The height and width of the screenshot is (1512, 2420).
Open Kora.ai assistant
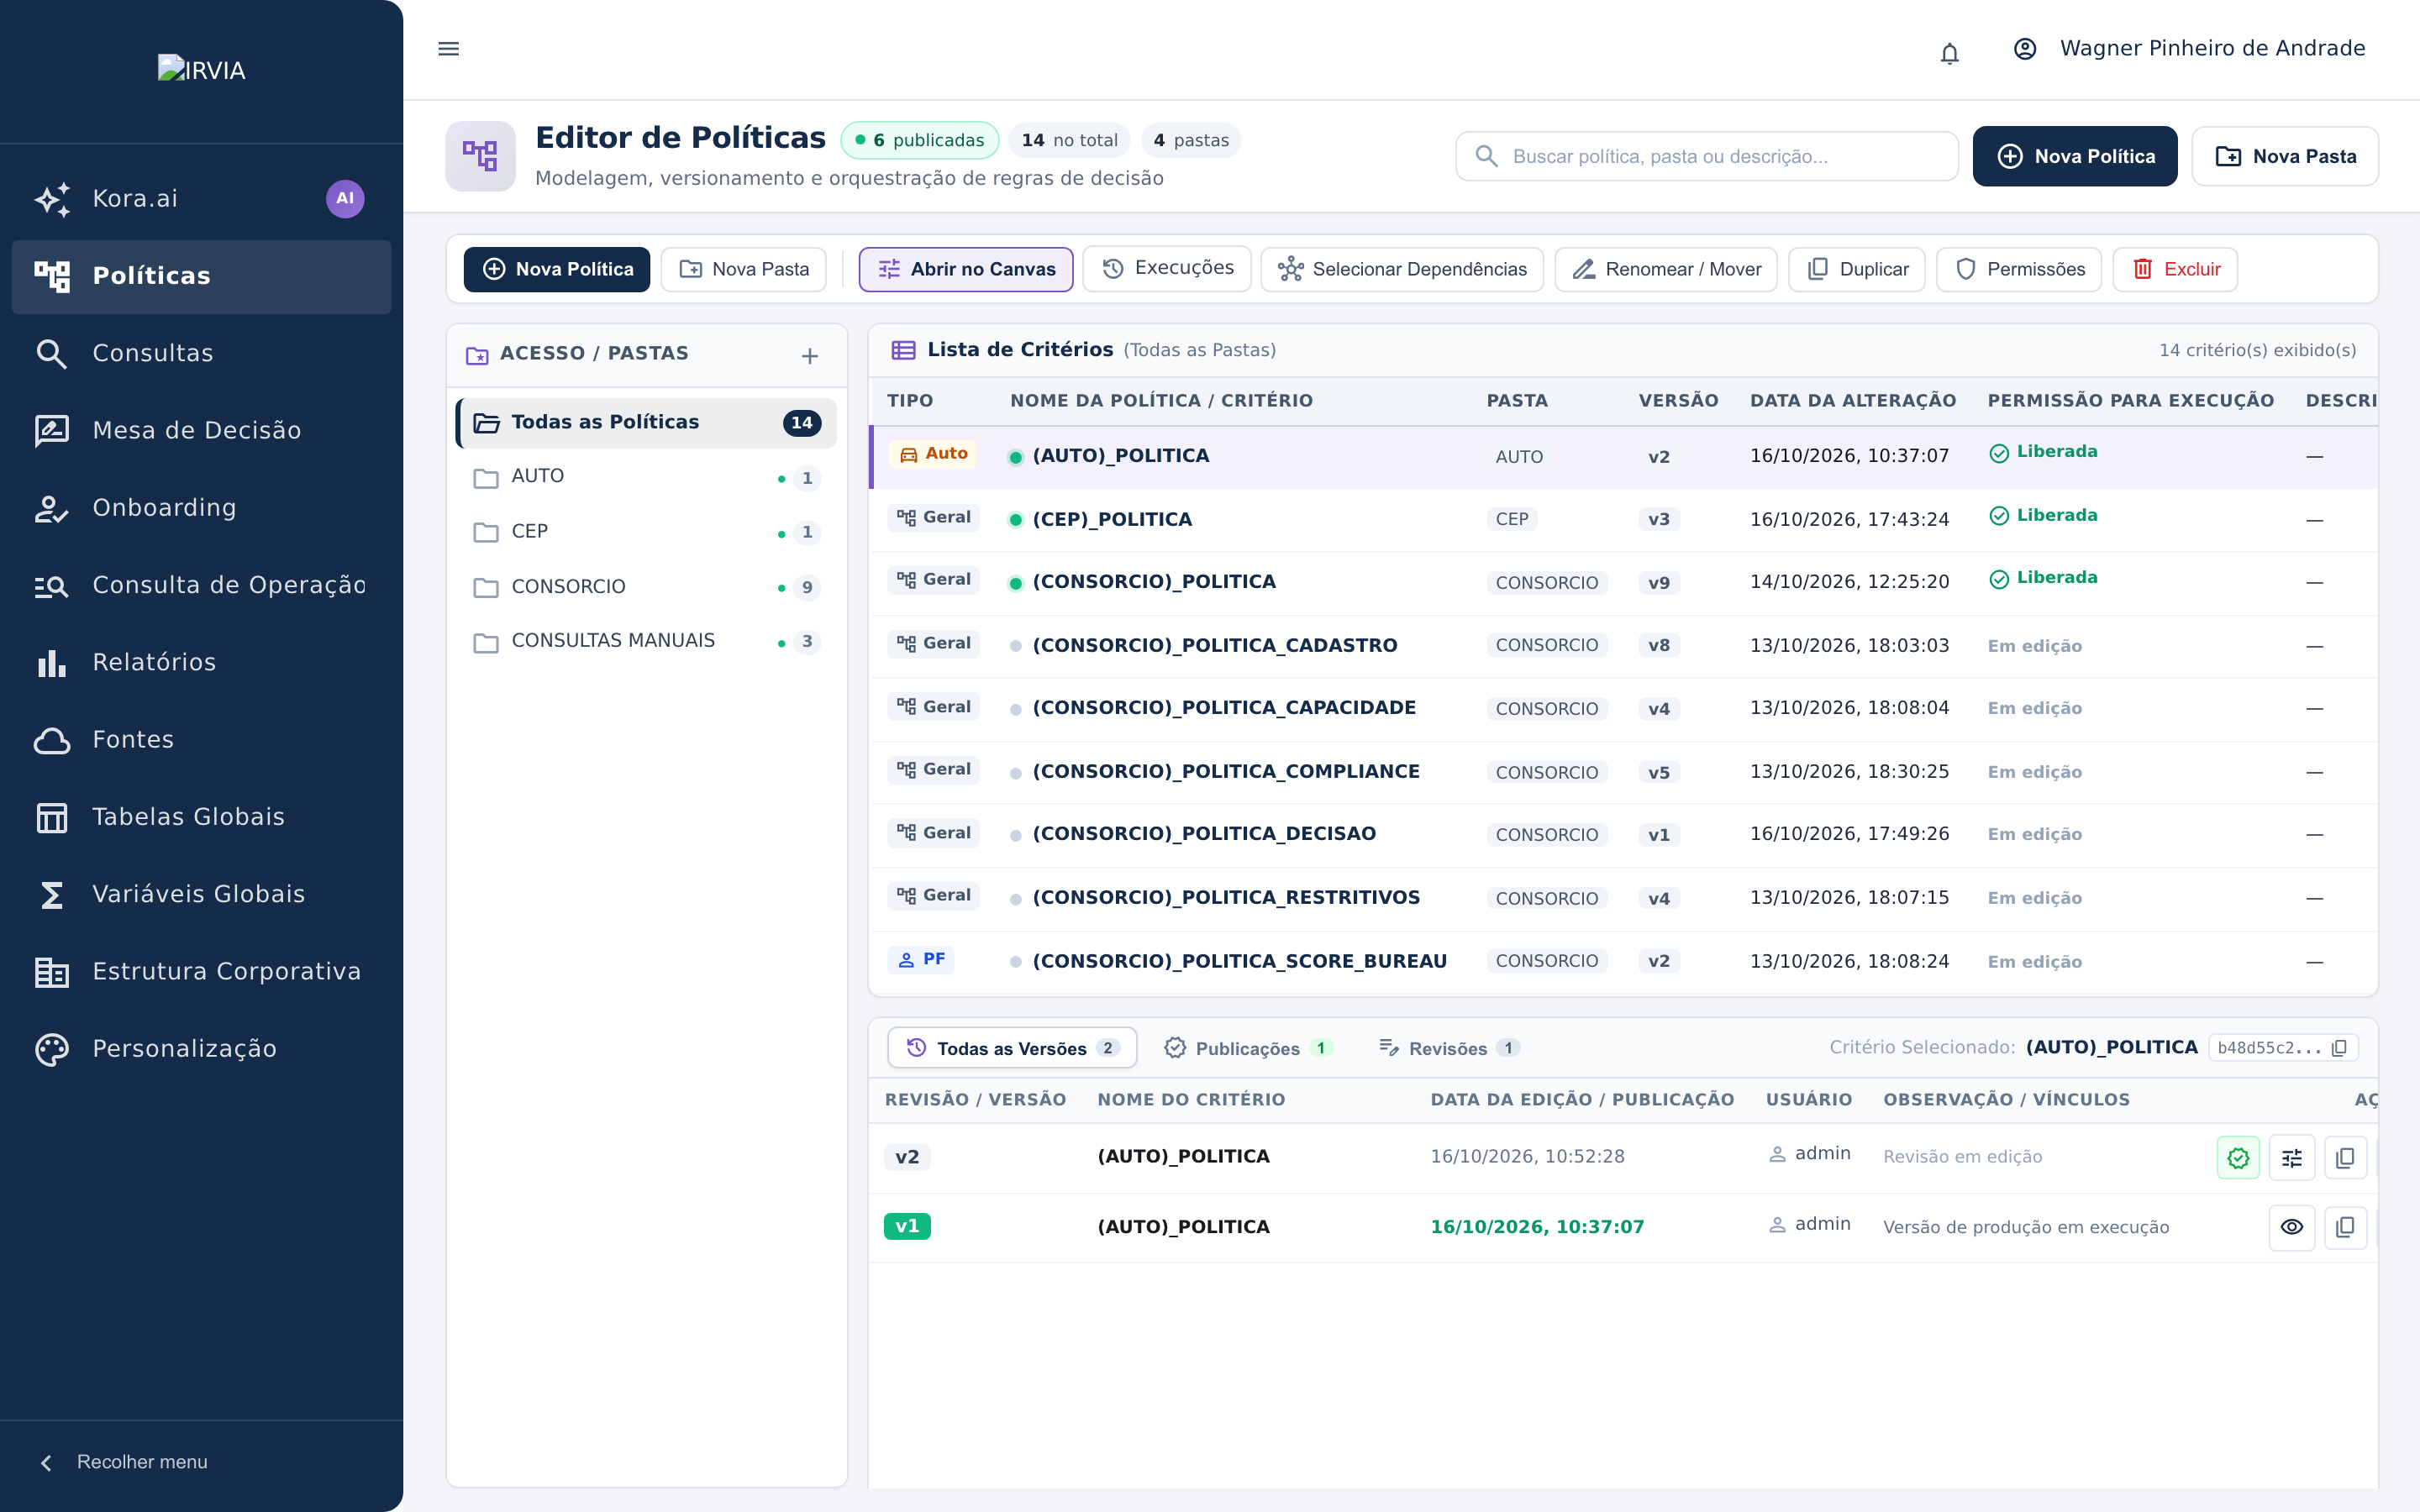point(201,199)
